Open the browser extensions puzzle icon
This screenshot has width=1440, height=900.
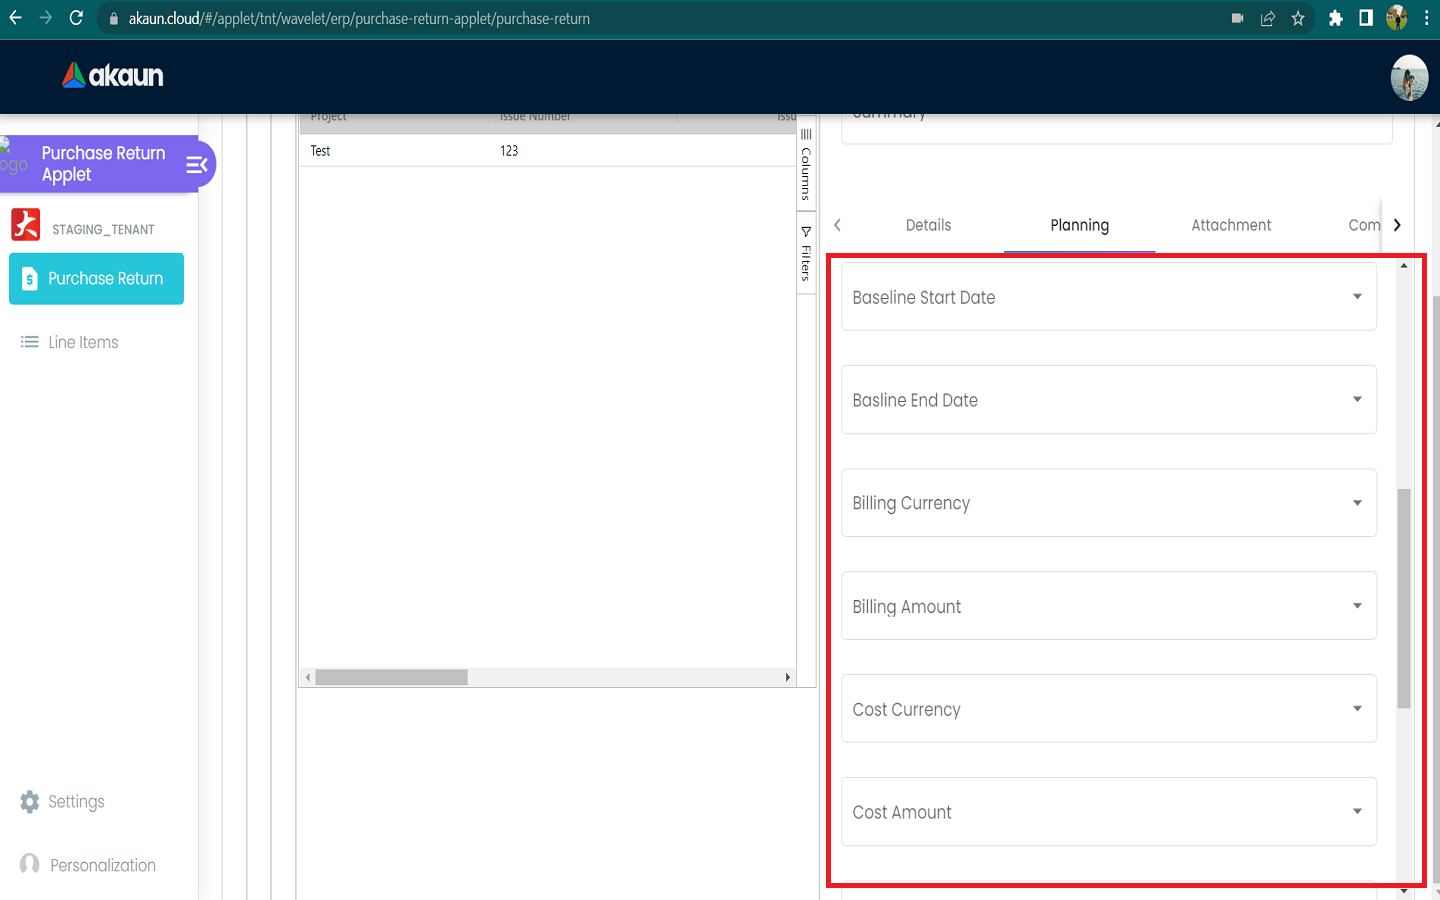pos(1335,18)
